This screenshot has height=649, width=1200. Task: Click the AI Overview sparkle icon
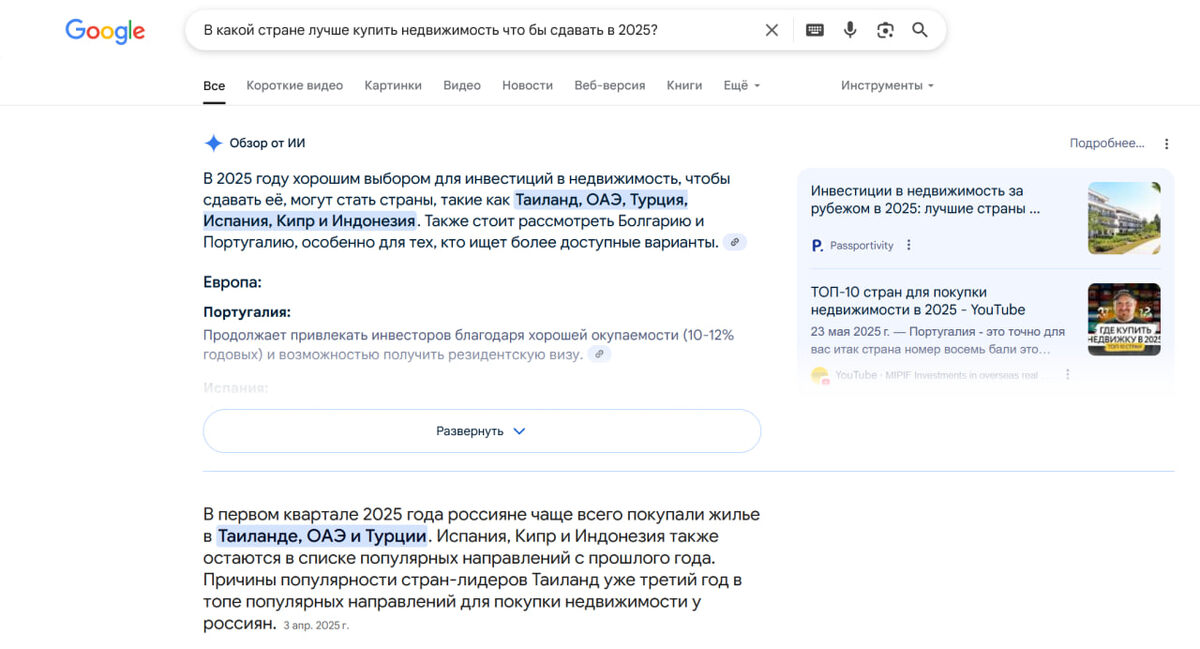pyautogui.click(x=211, y=142)
